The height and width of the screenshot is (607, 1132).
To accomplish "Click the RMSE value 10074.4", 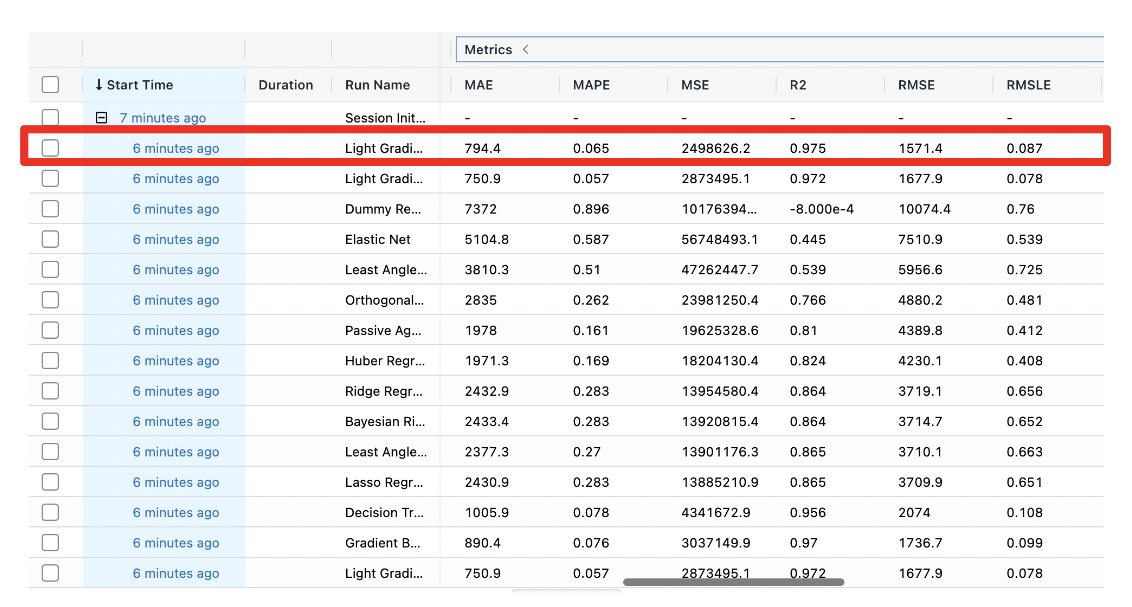I will [924, 209].
